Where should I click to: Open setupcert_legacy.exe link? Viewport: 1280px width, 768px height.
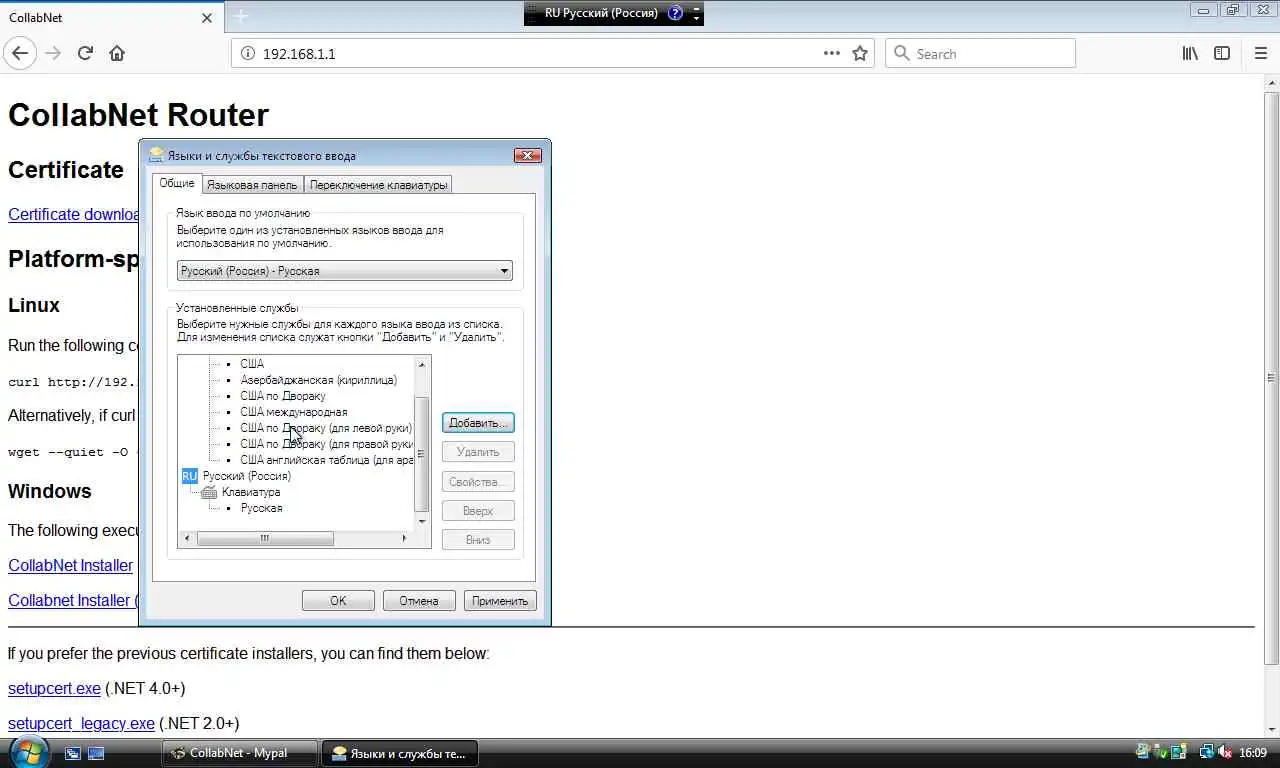point(81,723)
